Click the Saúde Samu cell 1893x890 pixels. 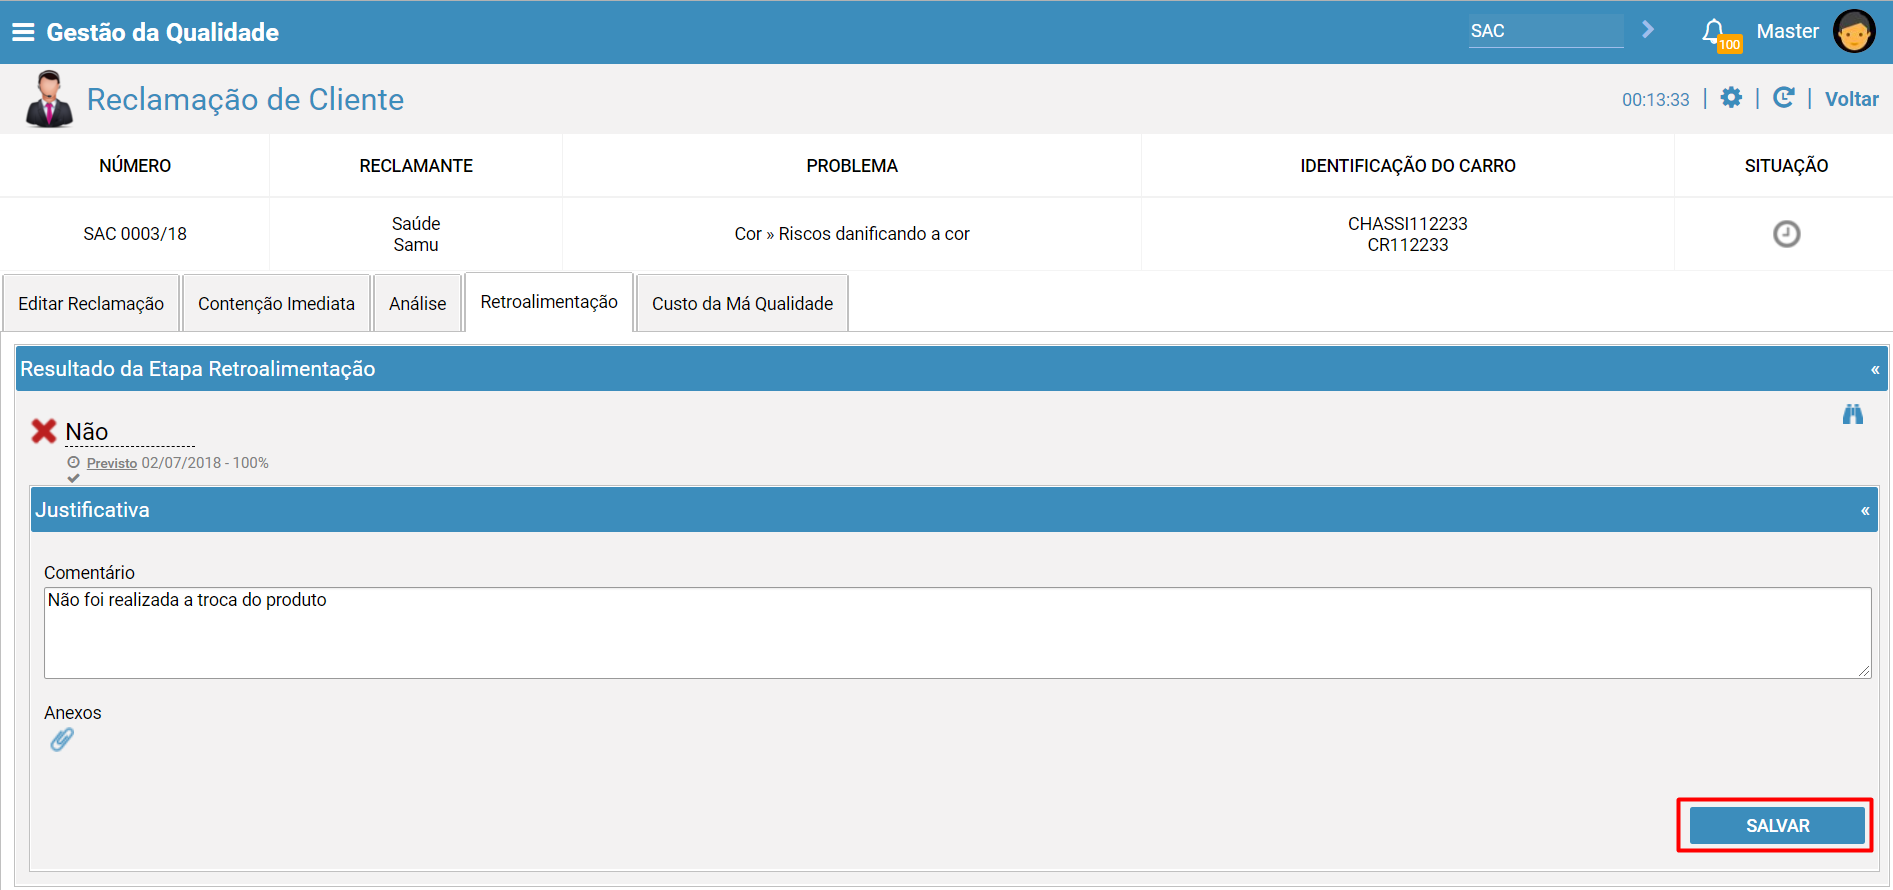pyautogui.click(x=416, y=234)
